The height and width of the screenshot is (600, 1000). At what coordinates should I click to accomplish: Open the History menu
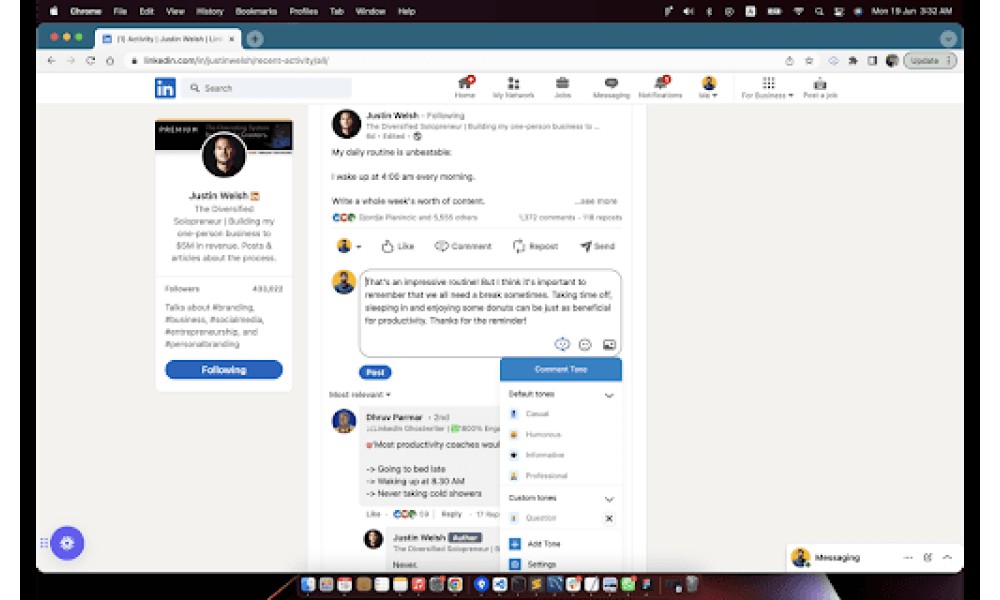click(210, 11)
